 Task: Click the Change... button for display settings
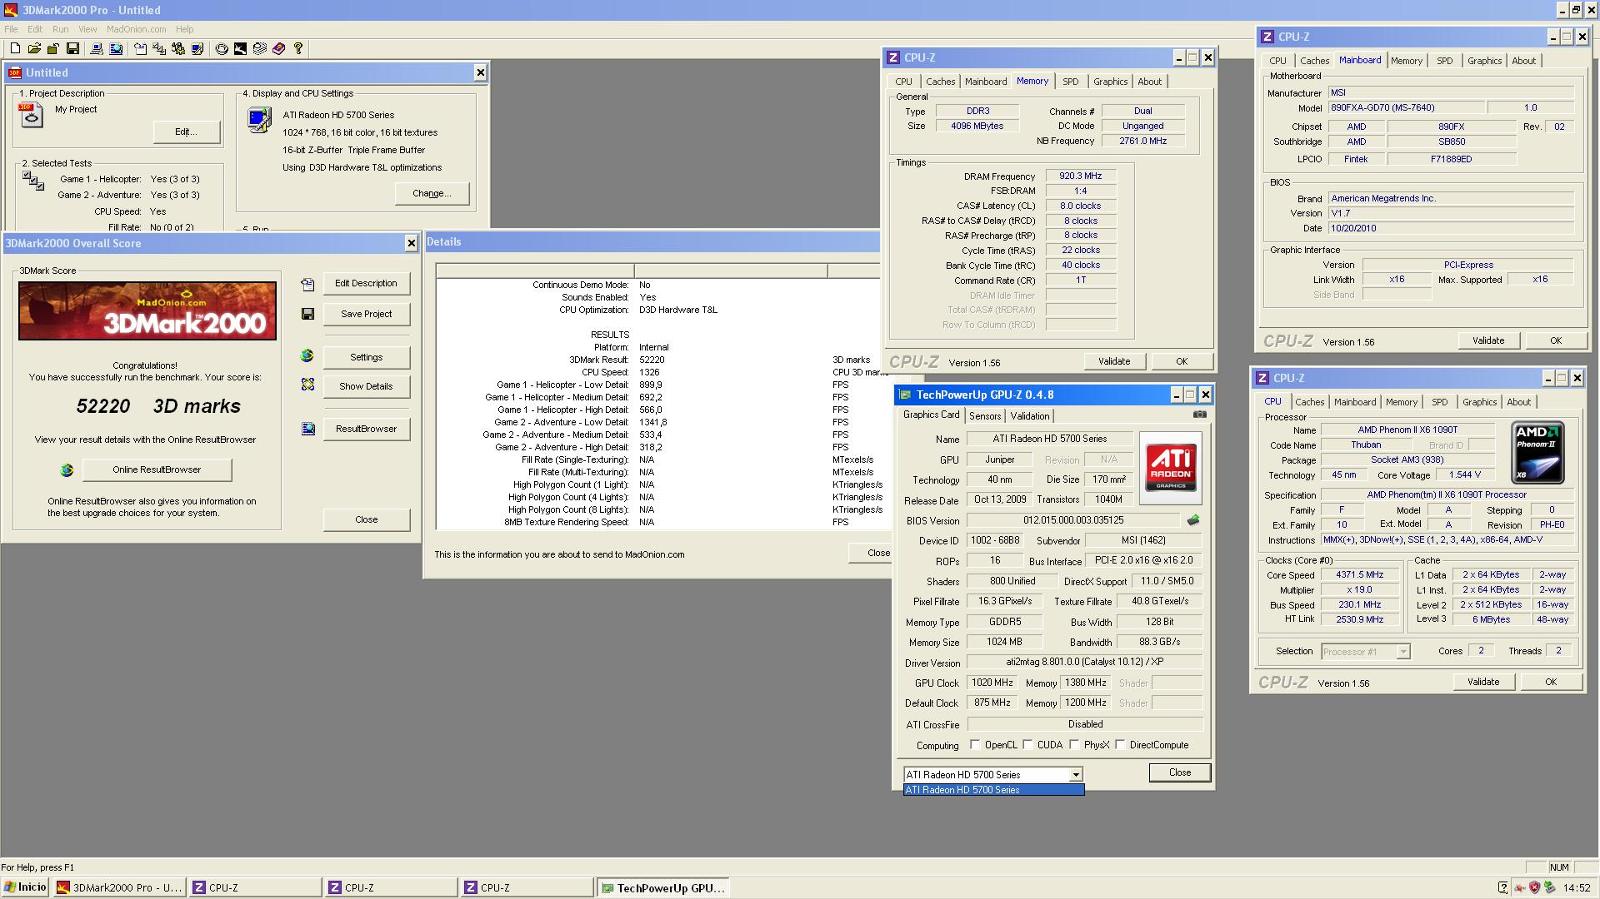(432, 194)
